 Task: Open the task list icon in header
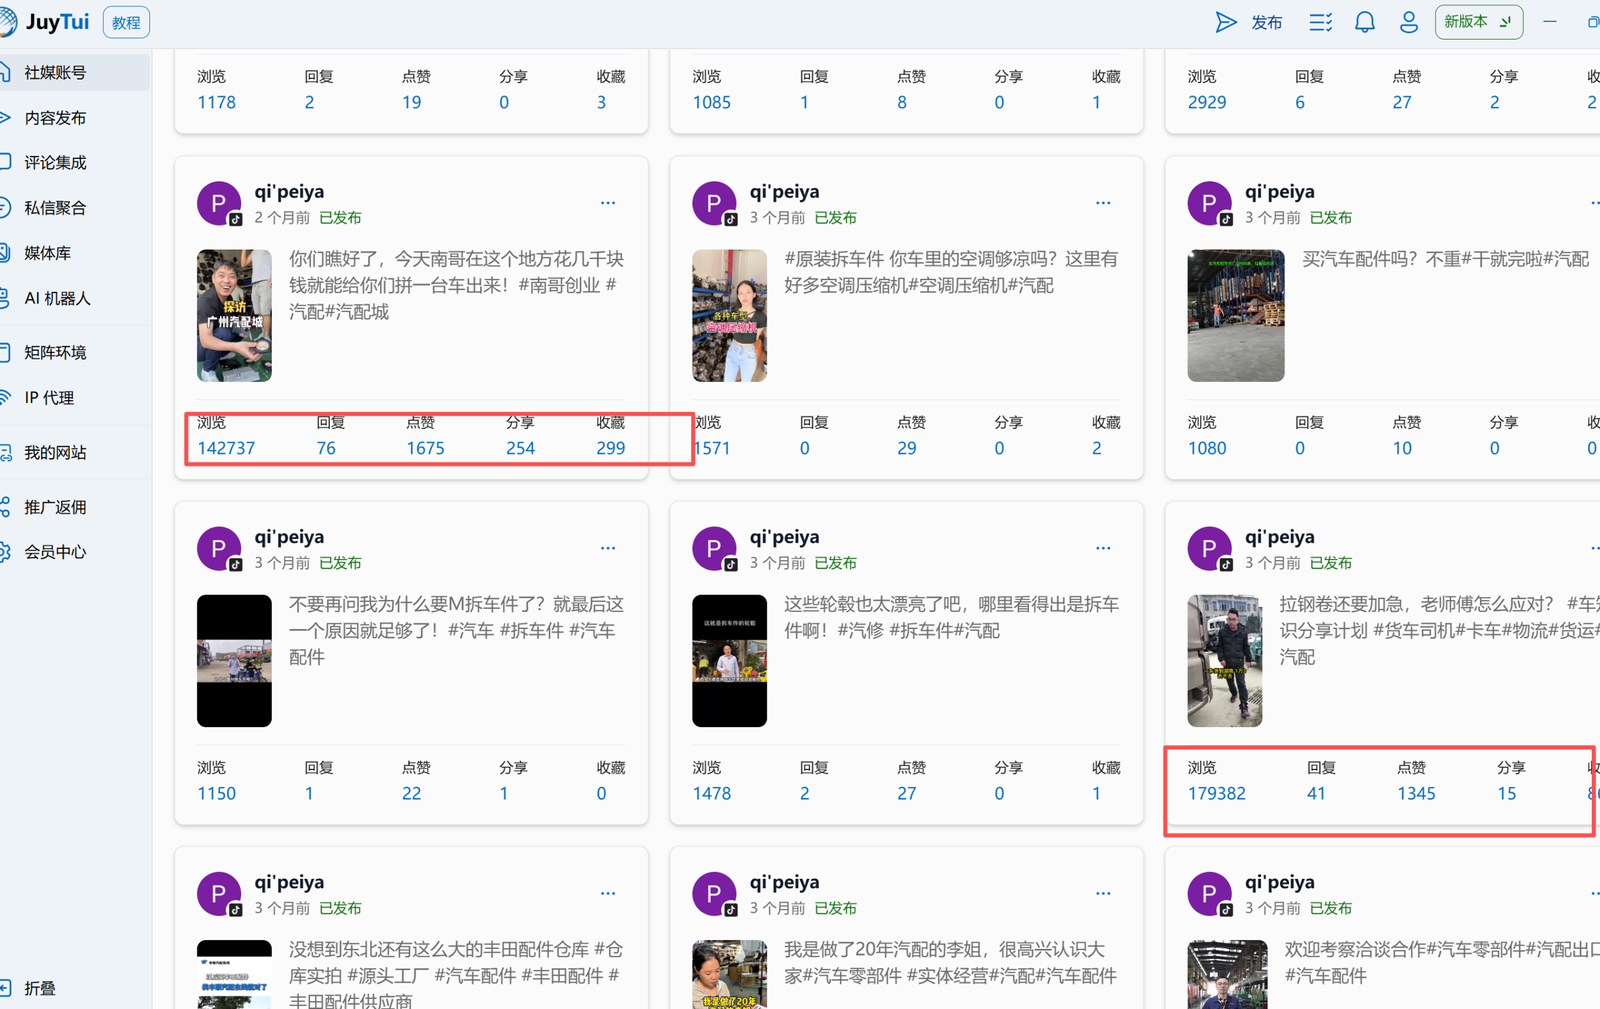(x=1320, y=22)
